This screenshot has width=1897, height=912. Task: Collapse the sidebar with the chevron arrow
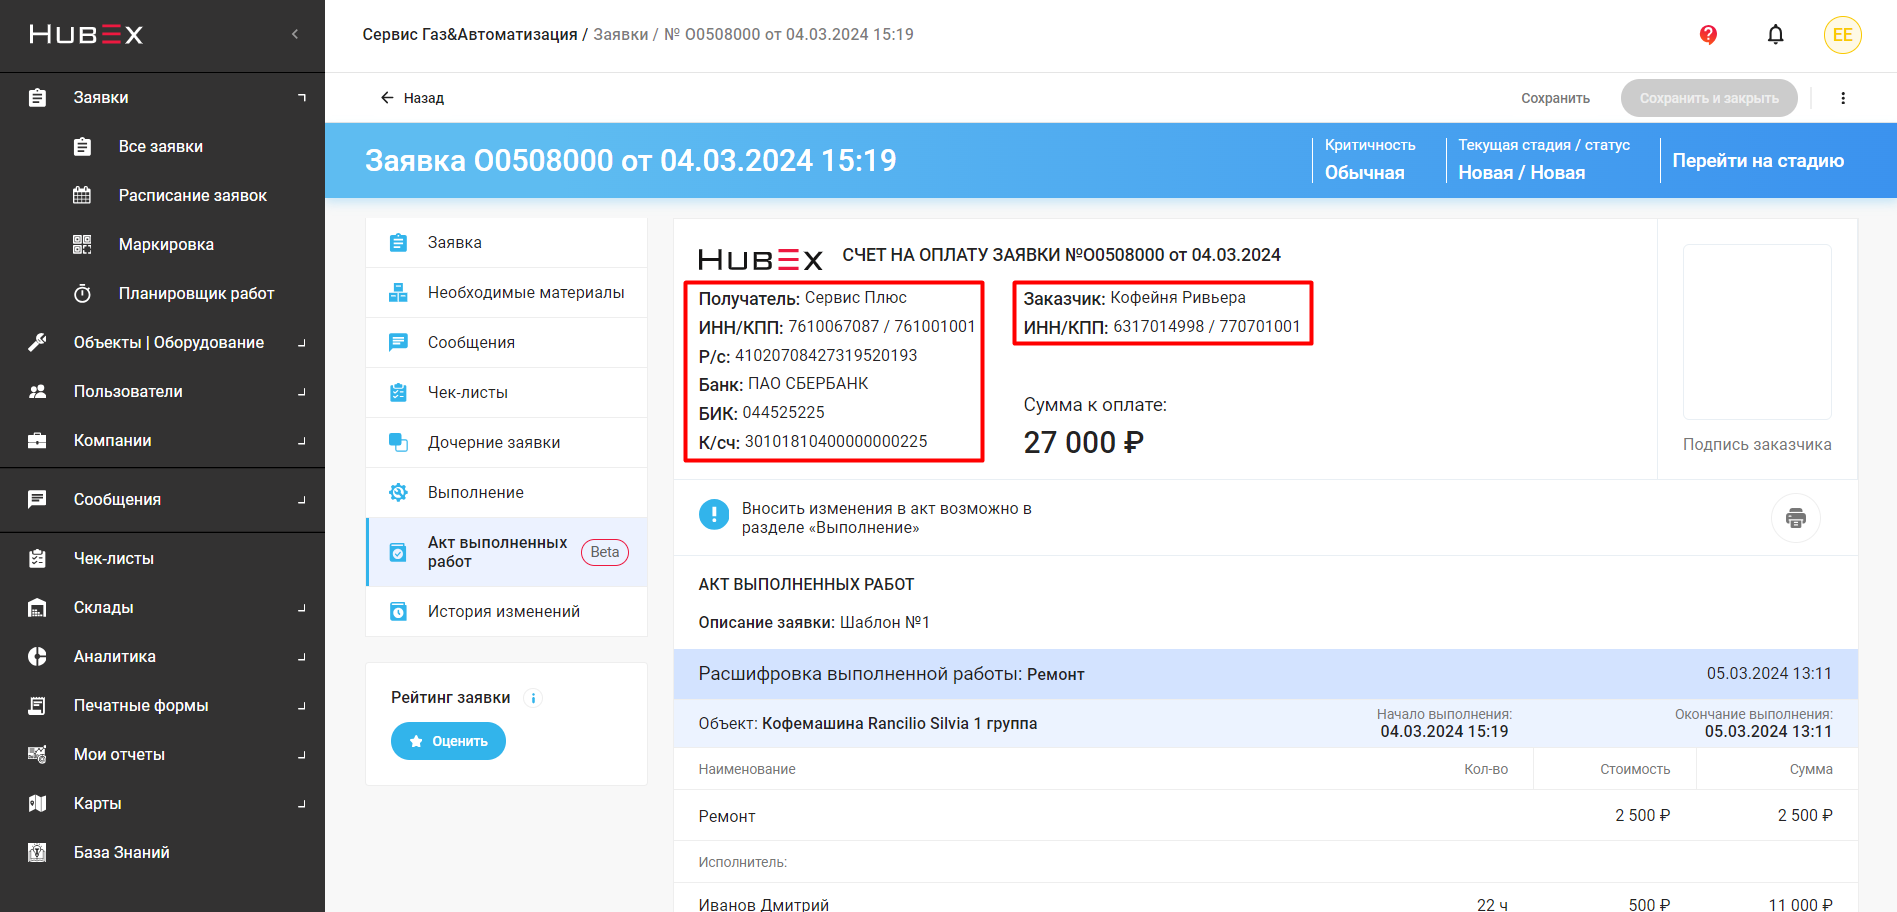pos(295,34)
